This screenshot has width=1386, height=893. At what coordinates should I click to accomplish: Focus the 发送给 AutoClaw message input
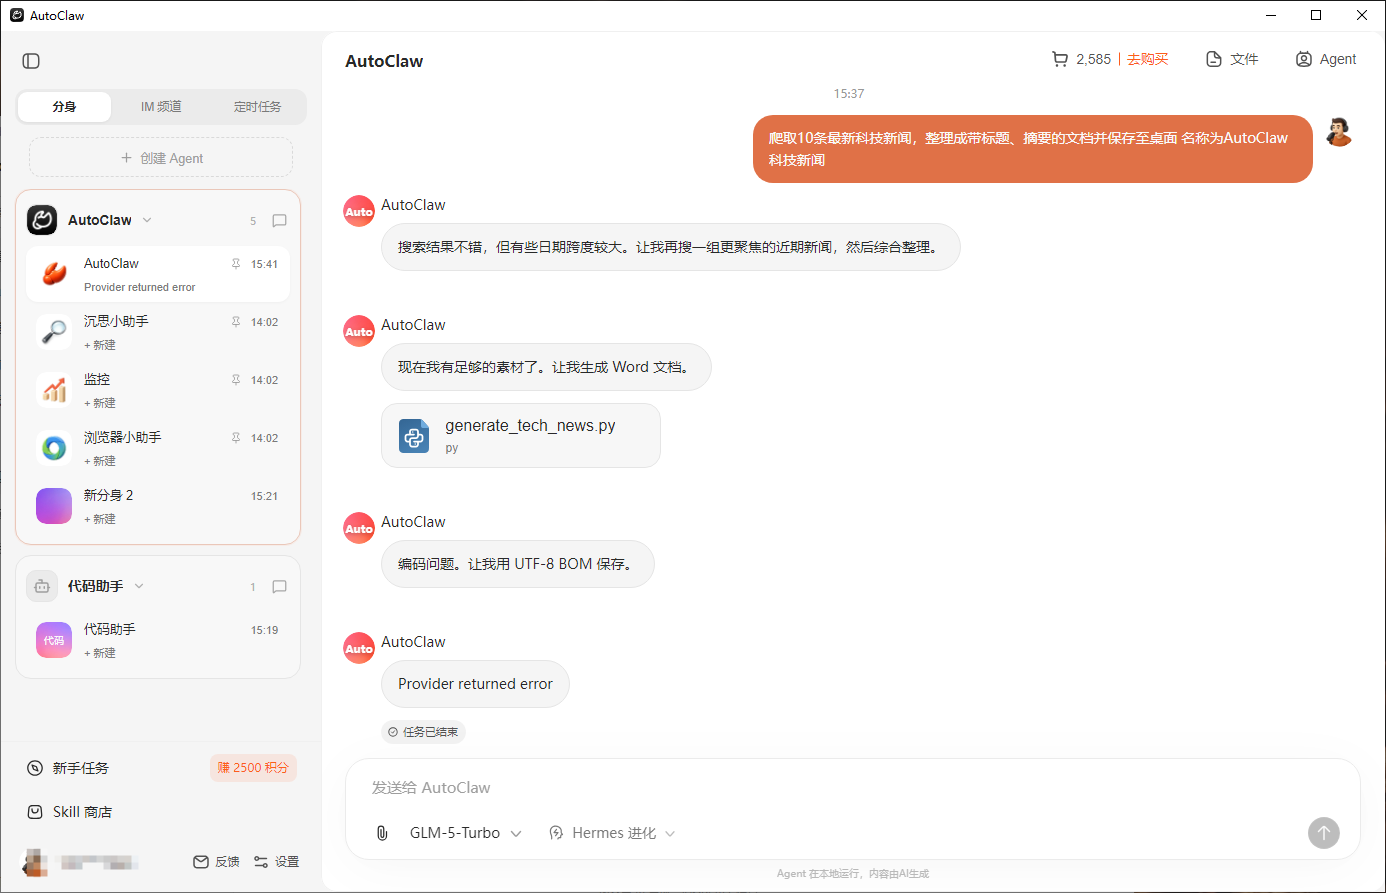(x=852, y=788)
